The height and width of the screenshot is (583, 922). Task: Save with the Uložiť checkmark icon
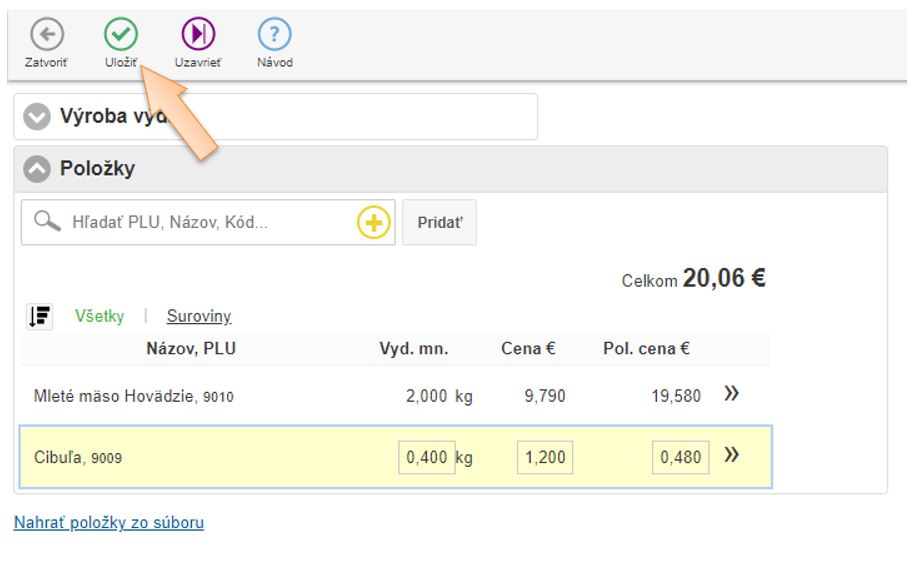120,35
